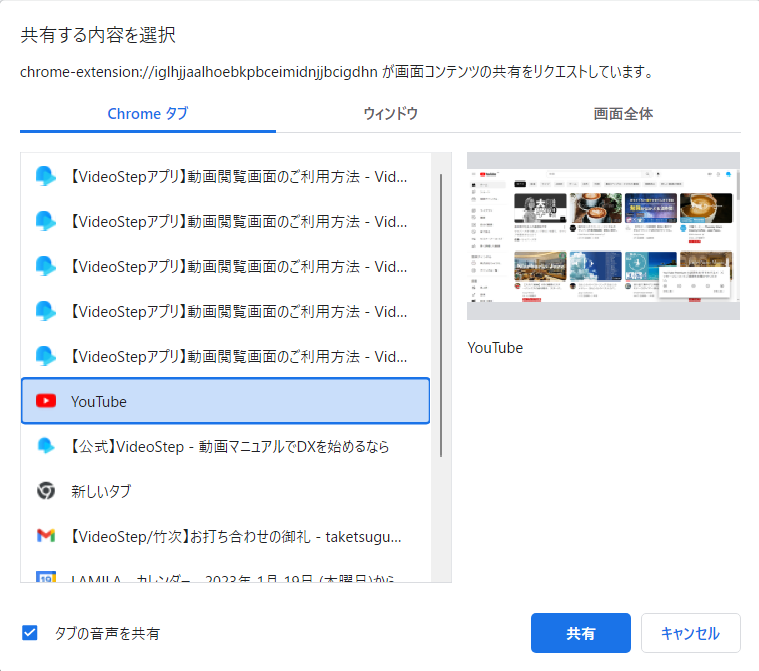This screenshot has width=759, height=671.
Task: Click the YouTube preview thumbnail
Action: coord(603,236)
